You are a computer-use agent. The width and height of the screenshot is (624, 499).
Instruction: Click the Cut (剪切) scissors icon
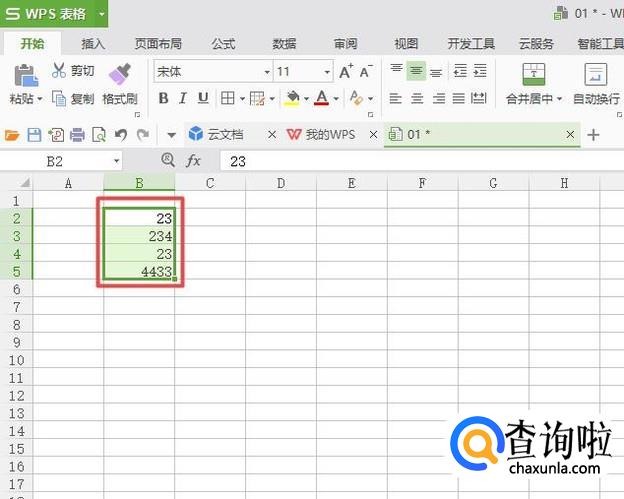59,71
